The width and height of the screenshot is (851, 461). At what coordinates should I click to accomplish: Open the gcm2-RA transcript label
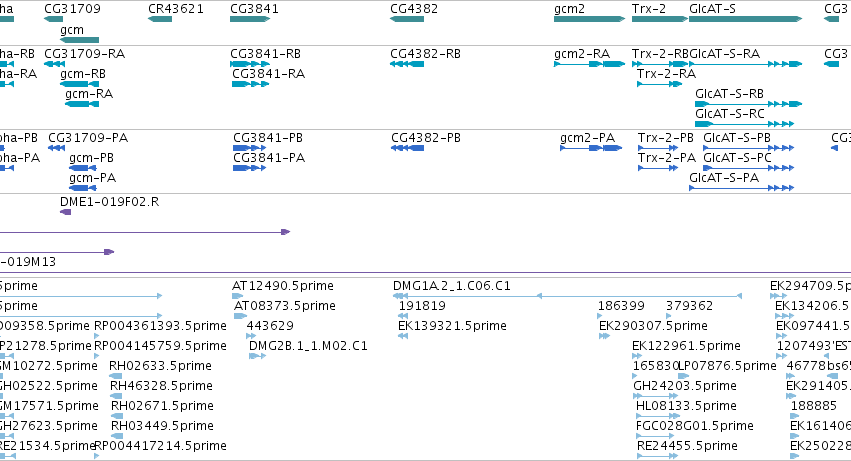(x=582, y=54)
